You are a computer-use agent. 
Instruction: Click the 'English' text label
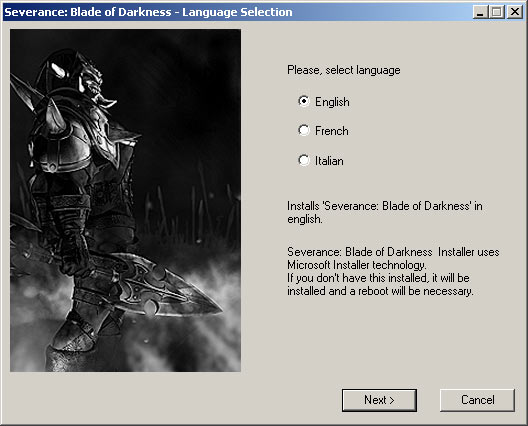(332, 102)
